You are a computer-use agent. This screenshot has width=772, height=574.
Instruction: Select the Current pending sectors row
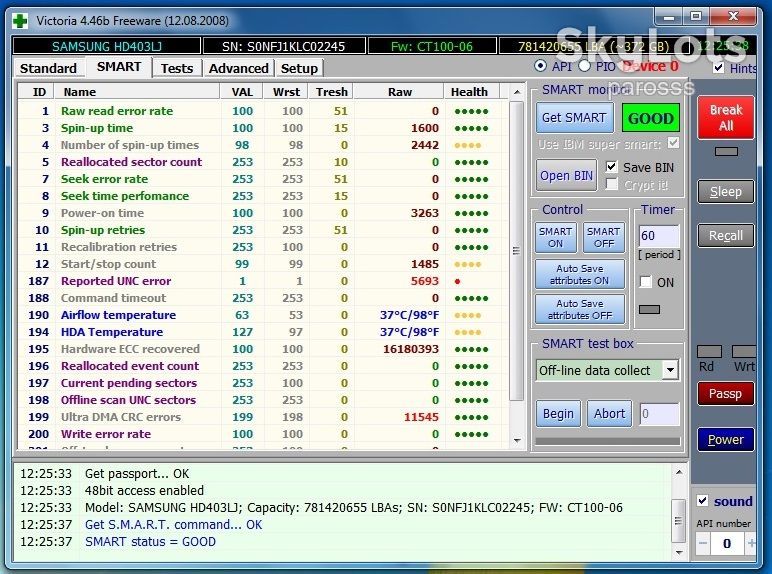click(263, 383)
